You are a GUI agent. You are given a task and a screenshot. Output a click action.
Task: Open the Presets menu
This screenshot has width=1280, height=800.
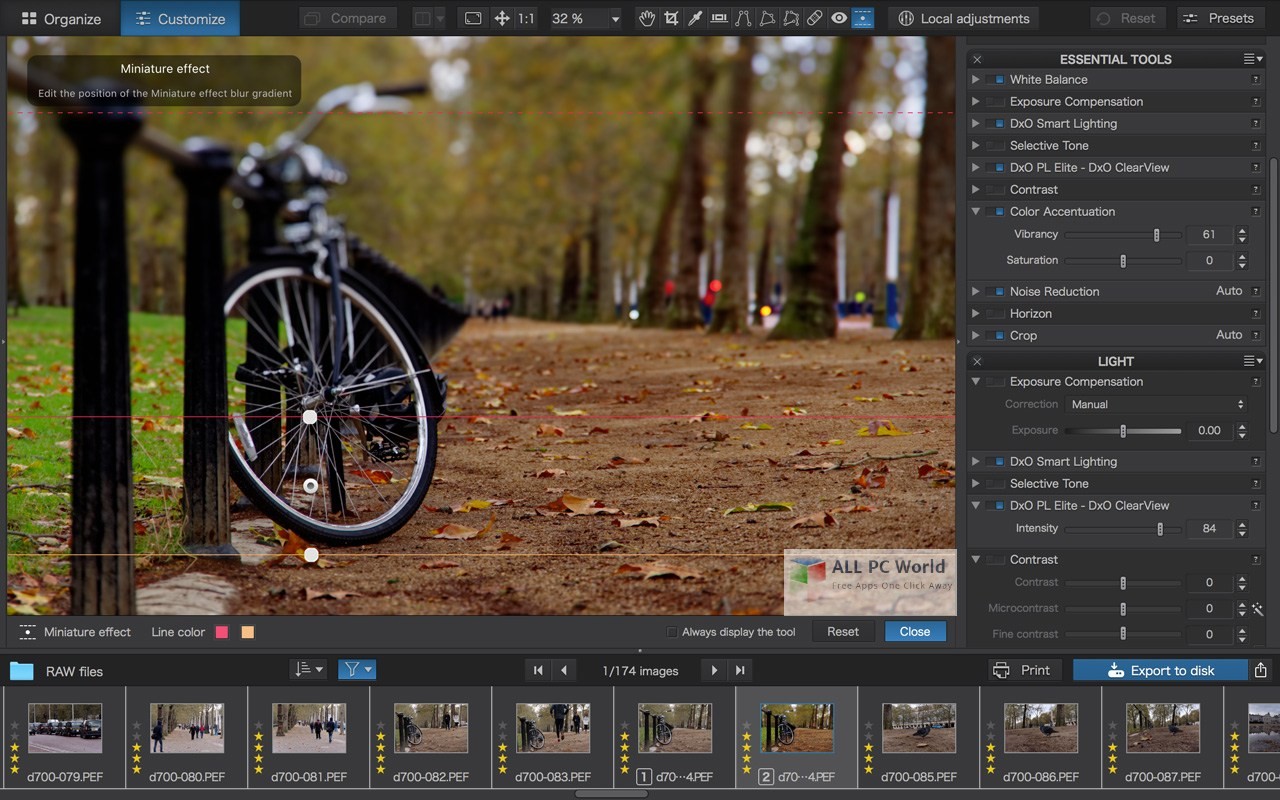[1221, 18]
